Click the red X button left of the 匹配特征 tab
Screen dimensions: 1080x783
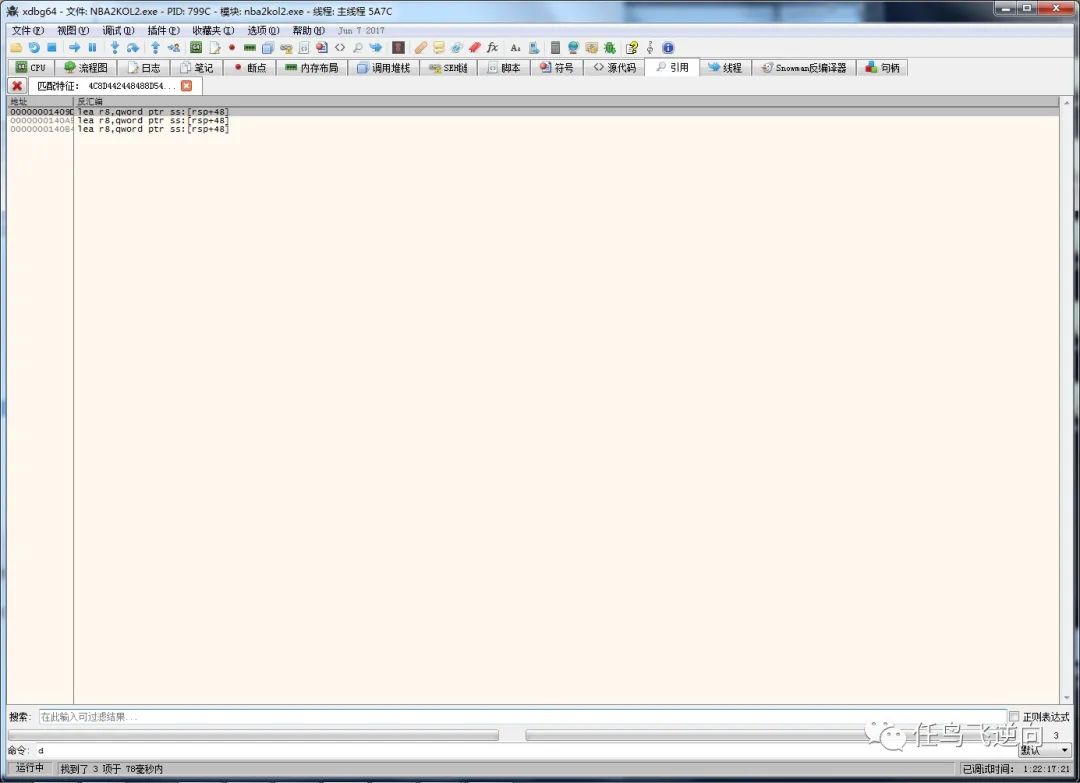17,85
